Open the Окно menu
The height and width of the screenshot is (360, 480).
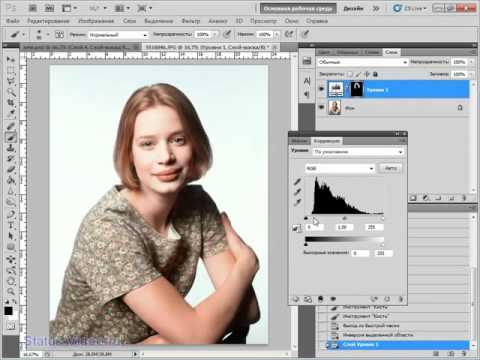(291, 21)
